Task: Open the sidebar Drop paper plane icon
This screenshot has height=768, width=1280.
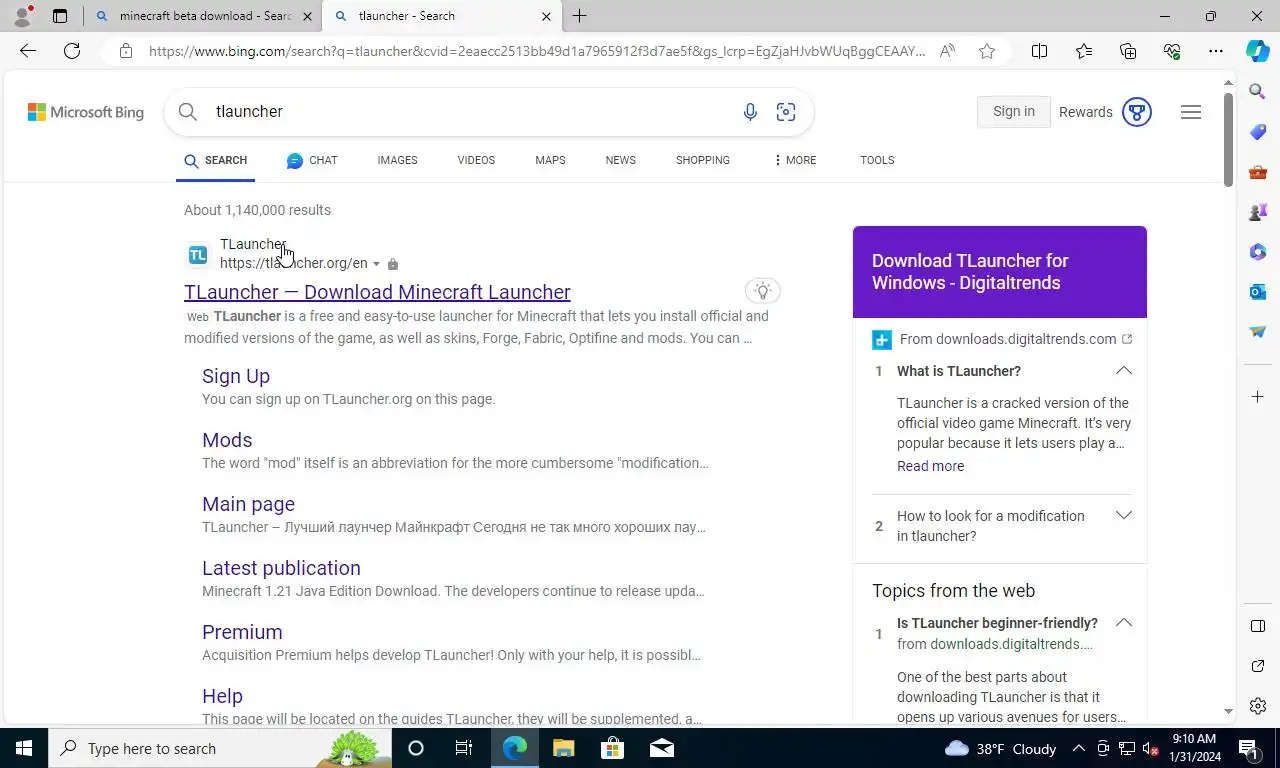Action: pos(1258,332)
